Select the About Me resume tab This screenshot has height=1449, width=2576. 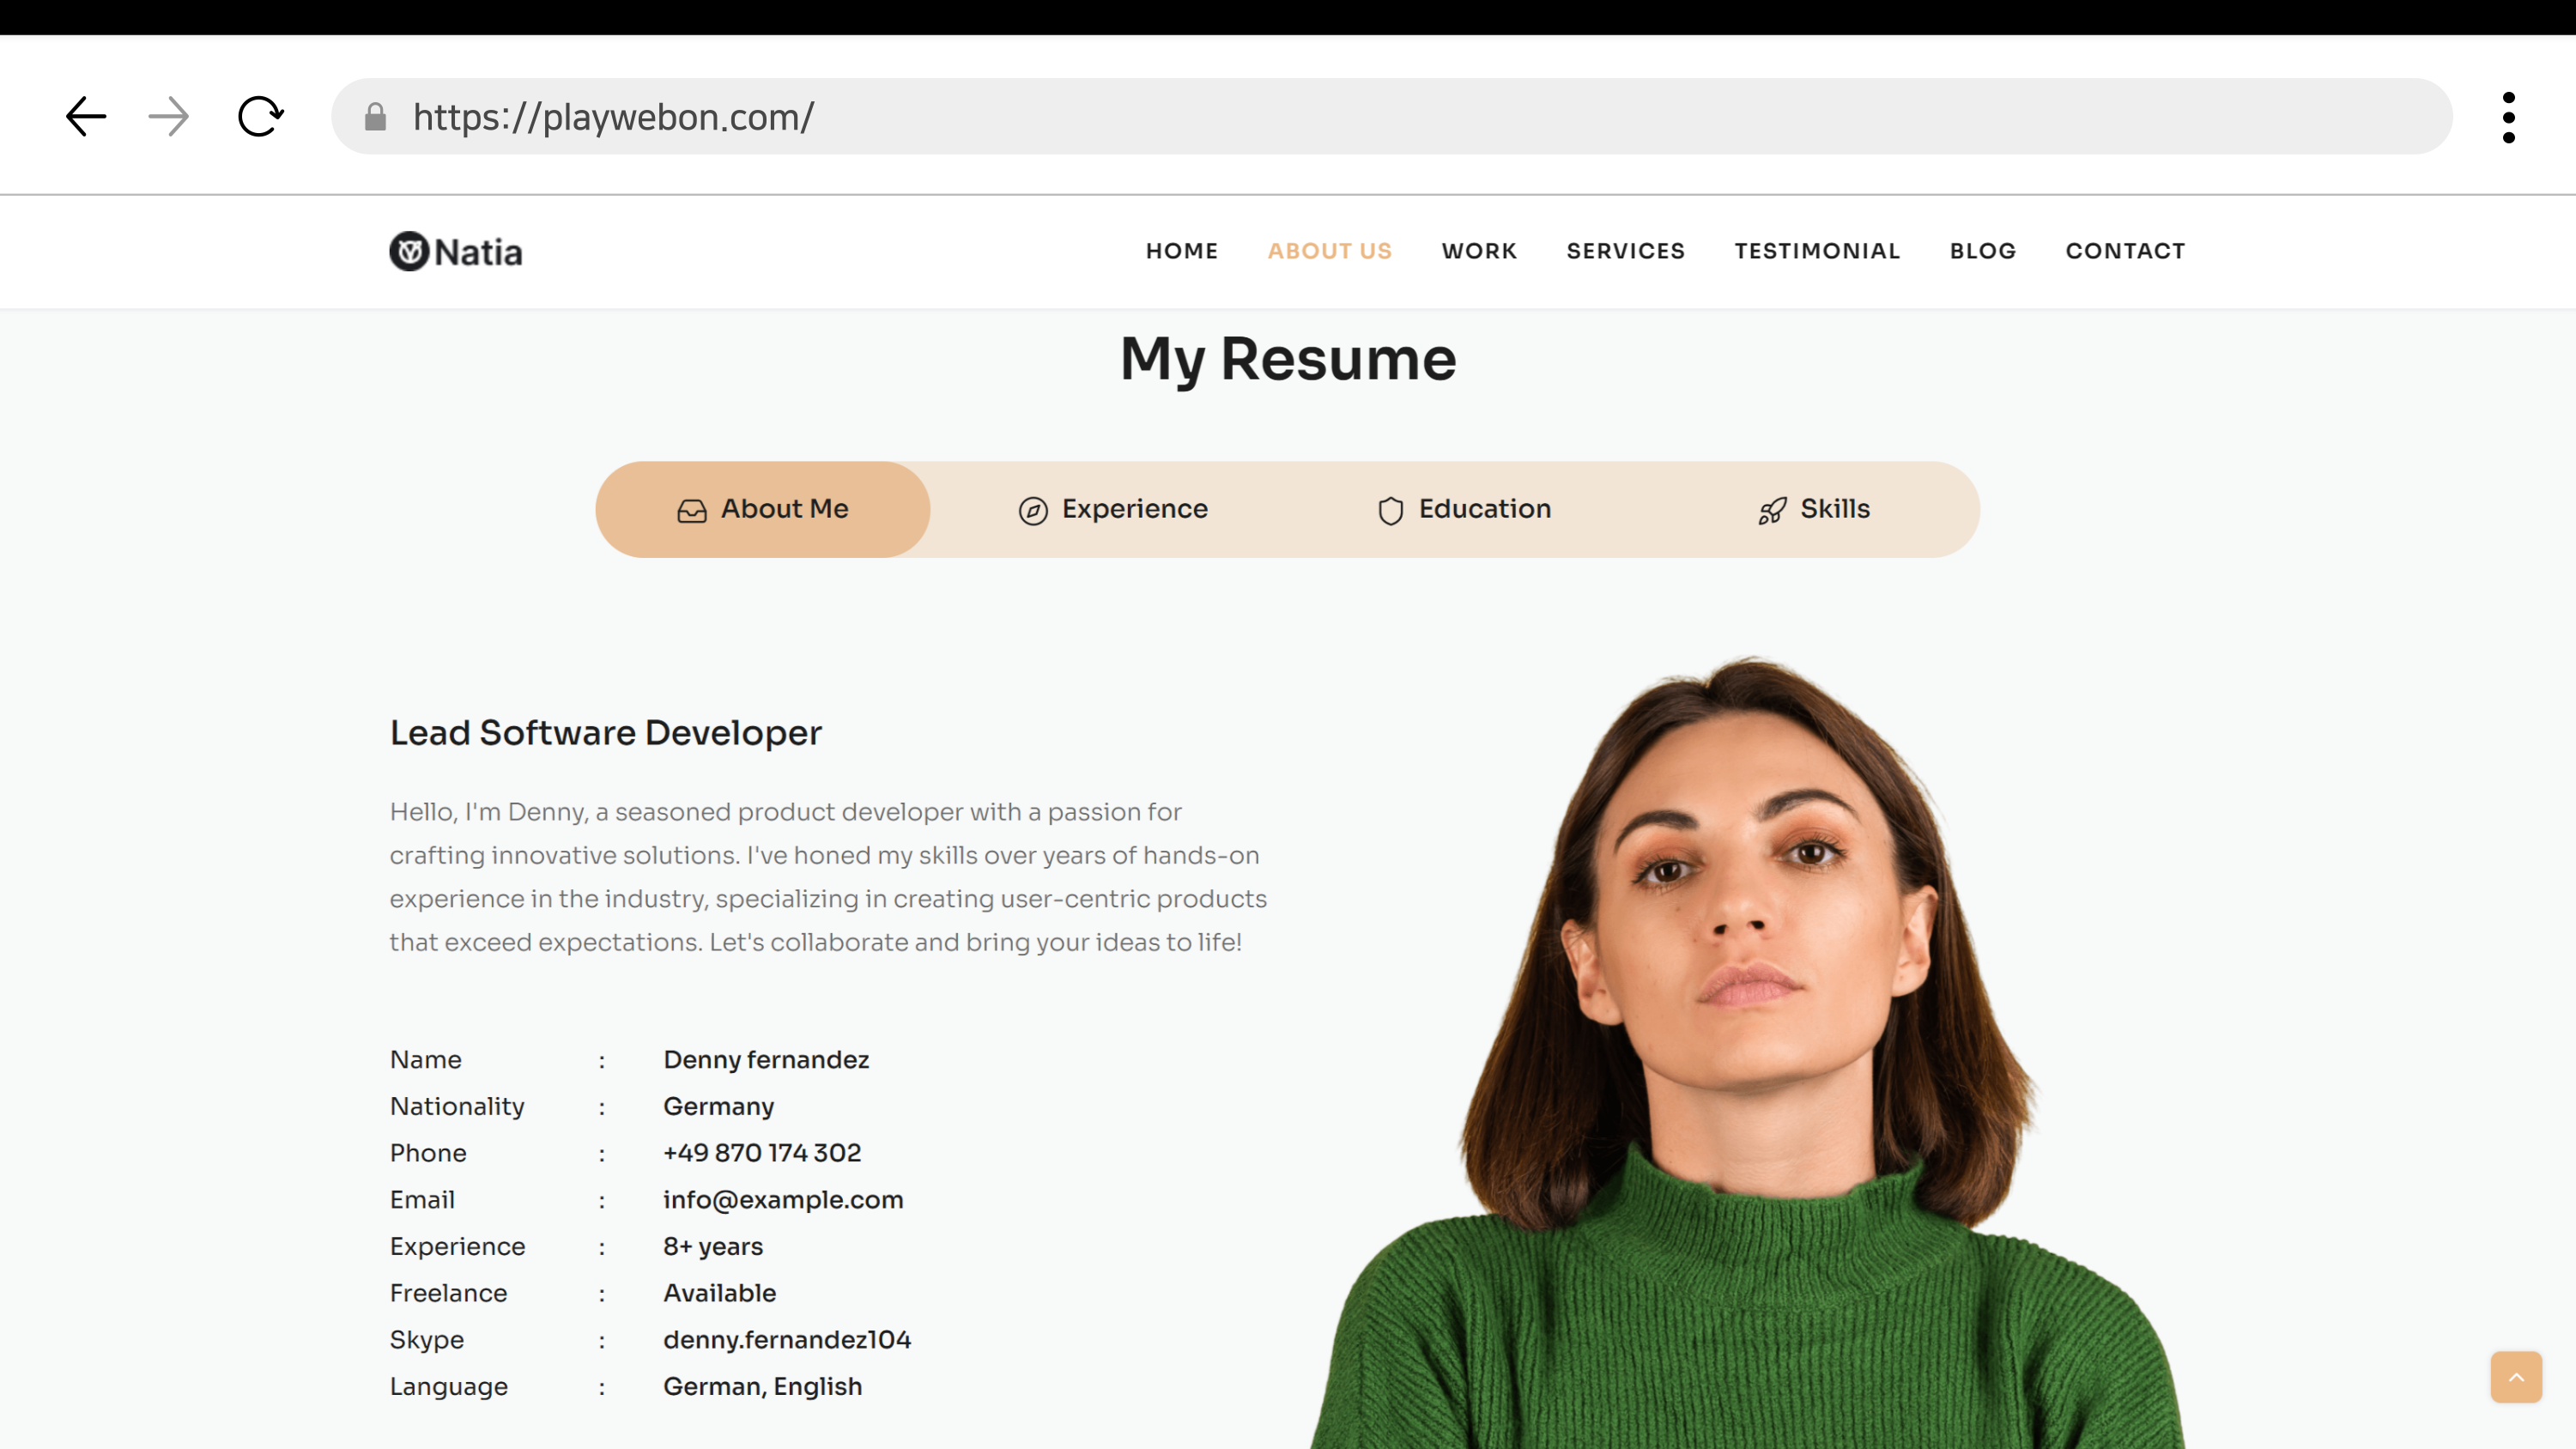pos(763,509)
